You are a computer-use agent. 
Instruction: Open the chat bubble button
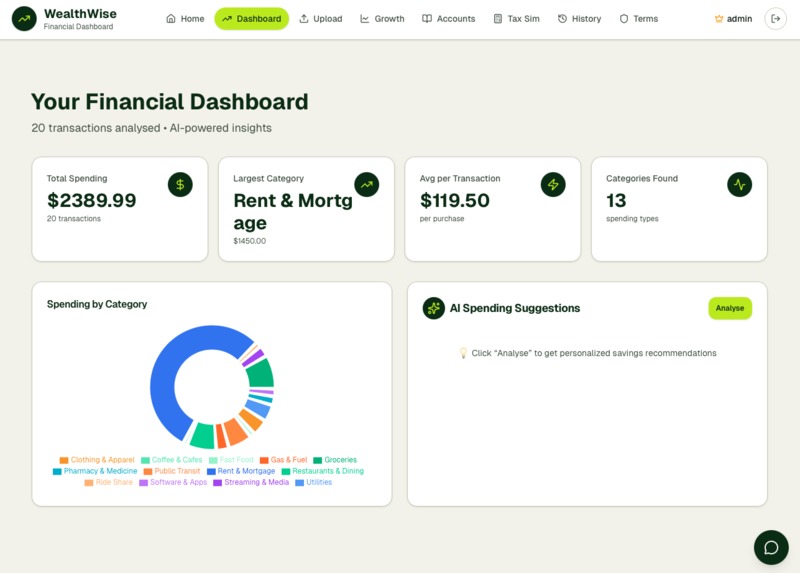tap(771, 547)
